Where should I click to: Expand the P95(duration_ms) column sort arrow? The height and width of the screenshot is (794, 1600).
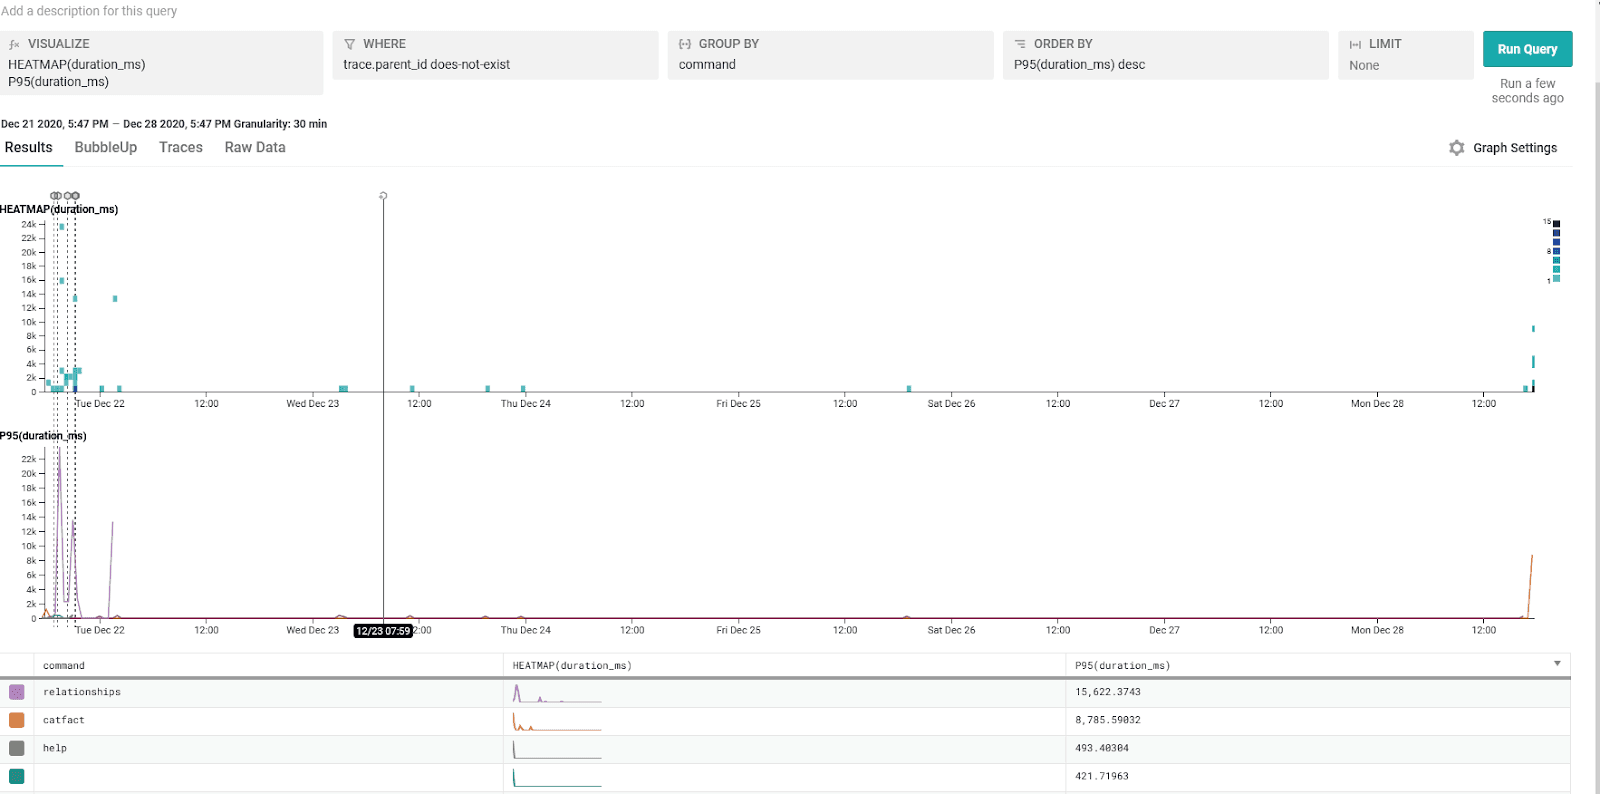[x=1557, y=664]
